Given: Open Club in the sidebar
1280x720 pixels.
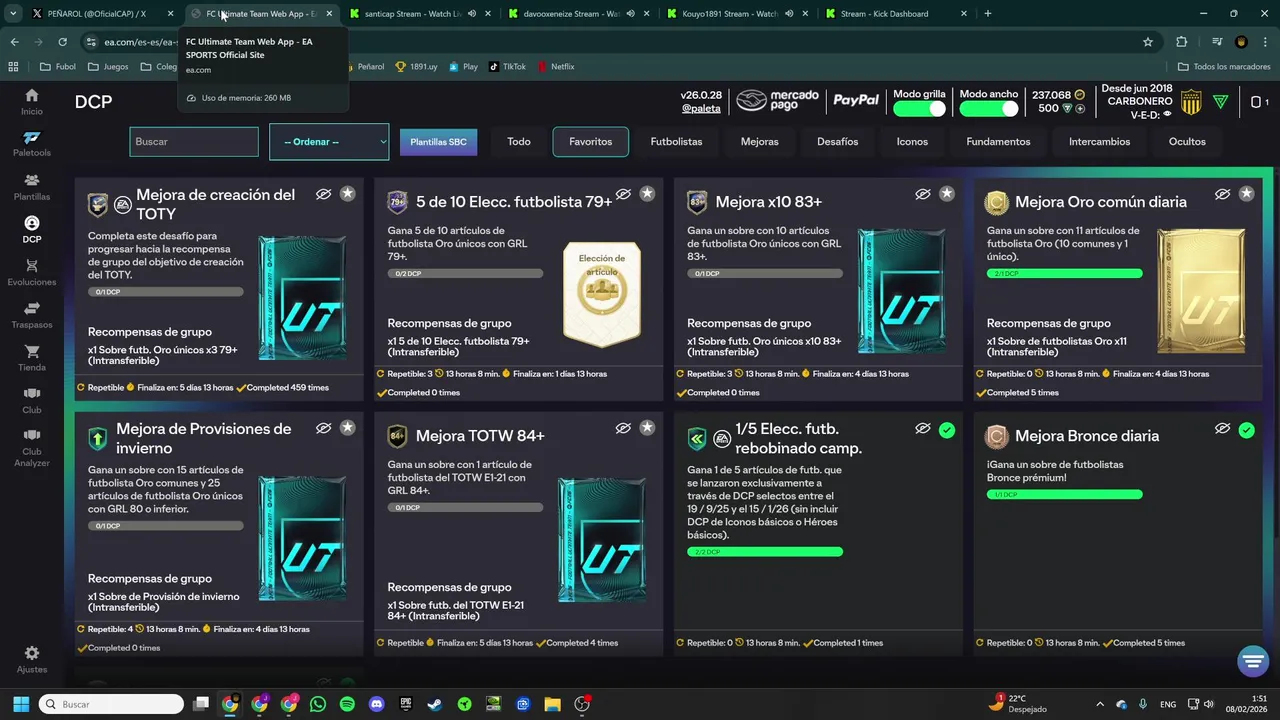Looking at the screenshot, I should click(32, 400).
